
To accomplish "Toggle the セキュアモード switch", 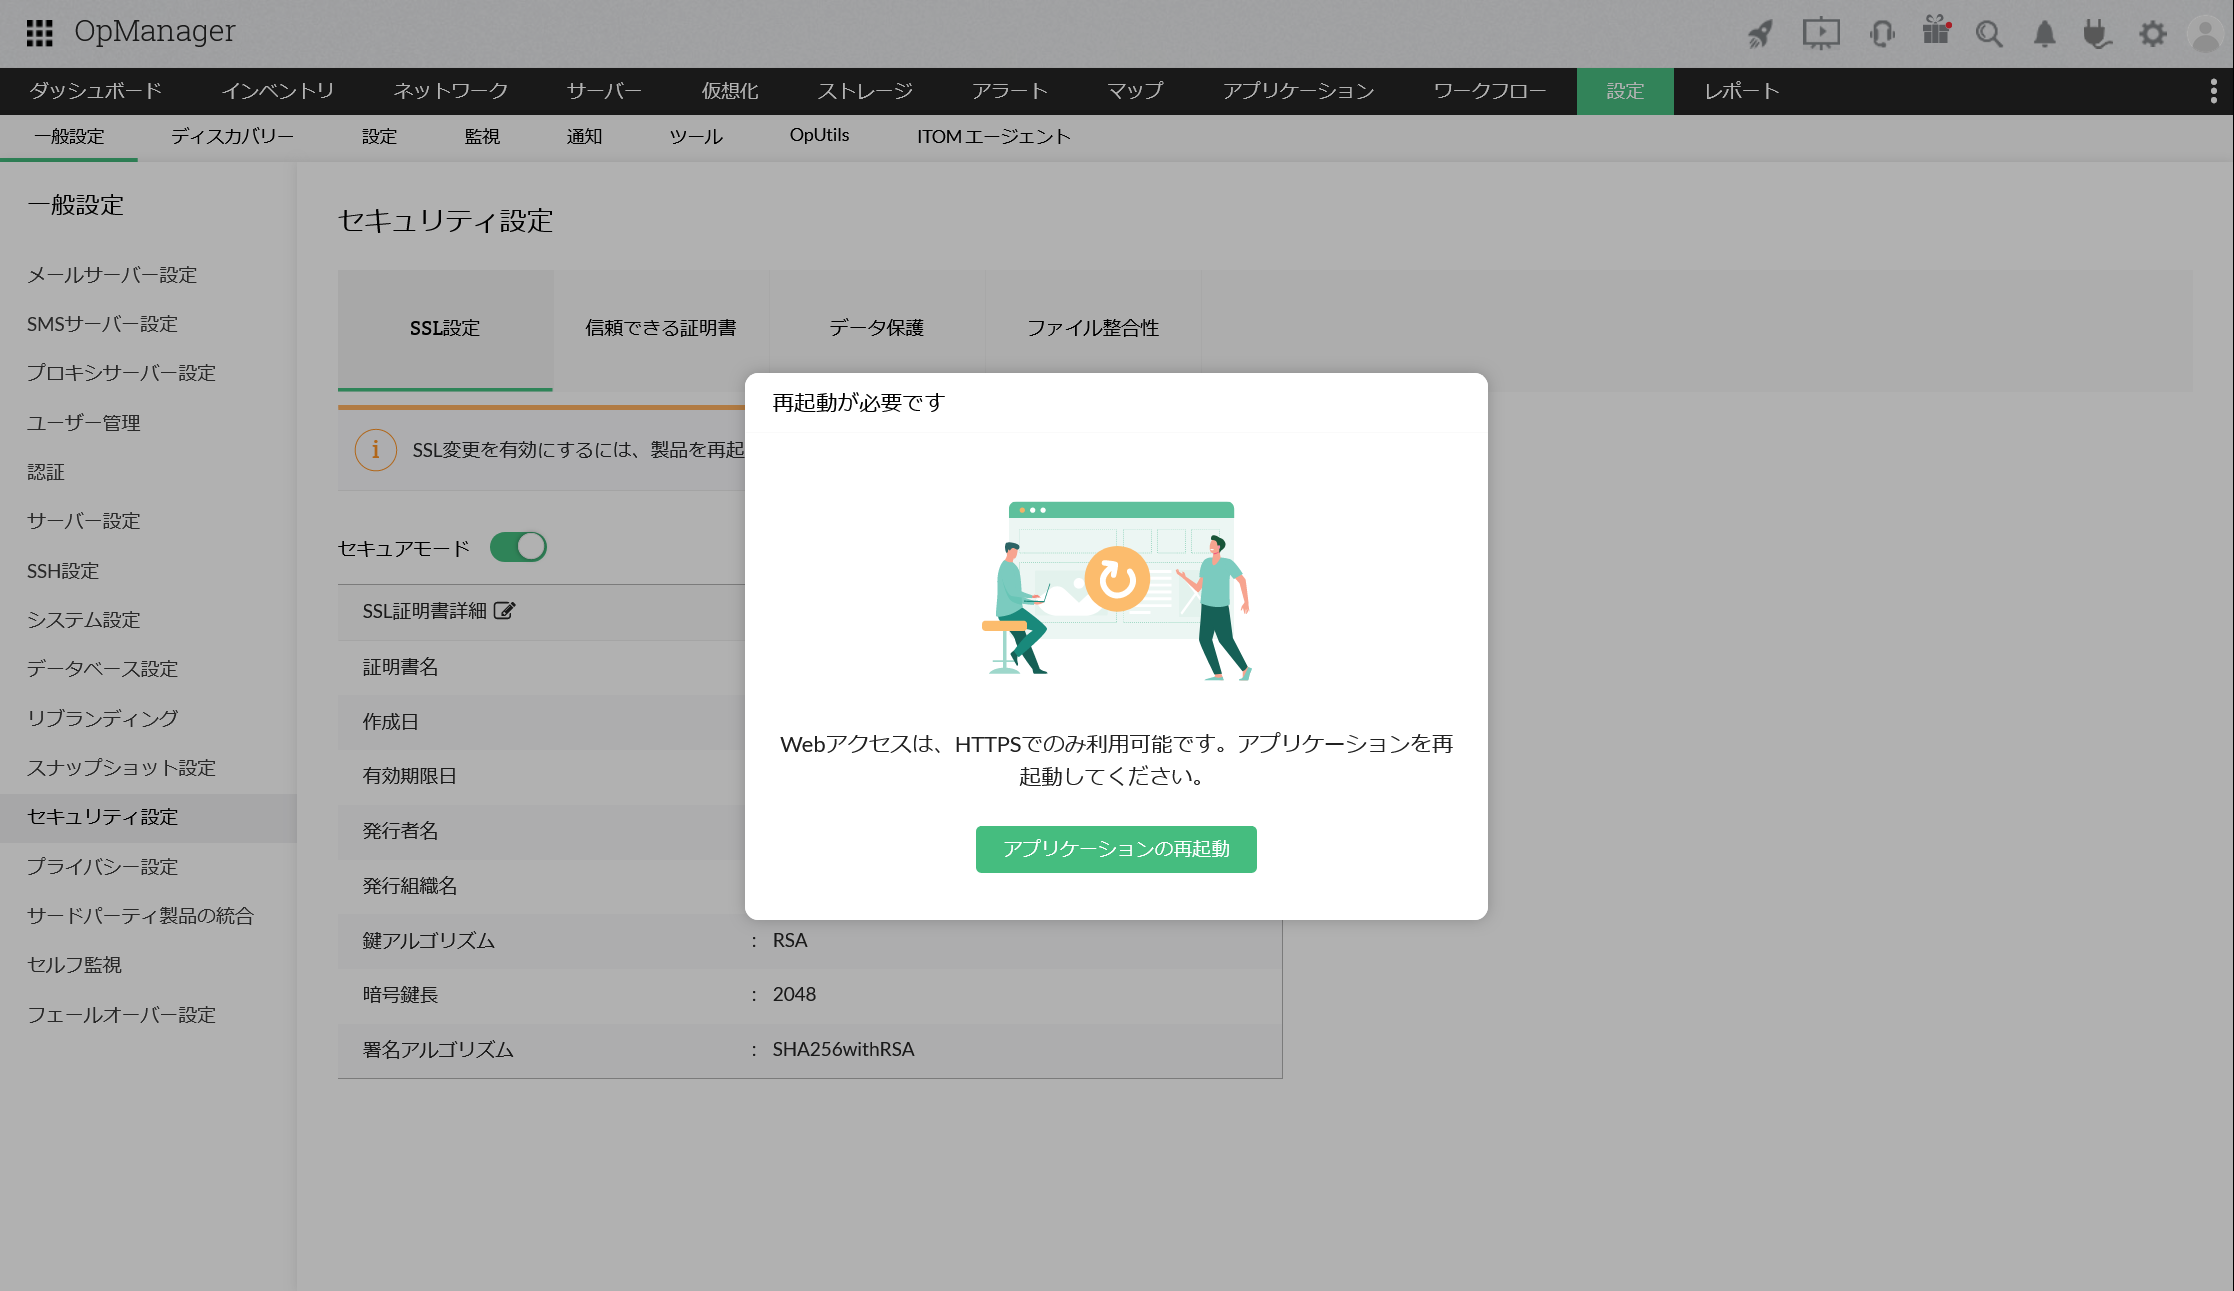I will click(518, 547).
